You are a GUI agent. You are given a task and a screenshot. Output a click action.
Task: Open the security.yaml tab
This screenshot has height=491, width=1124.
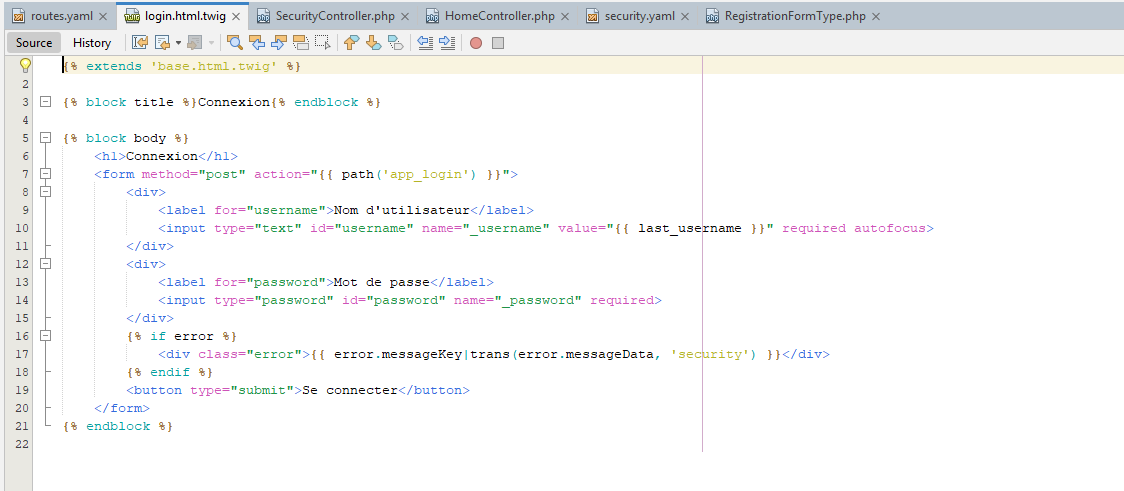(639, 16)
